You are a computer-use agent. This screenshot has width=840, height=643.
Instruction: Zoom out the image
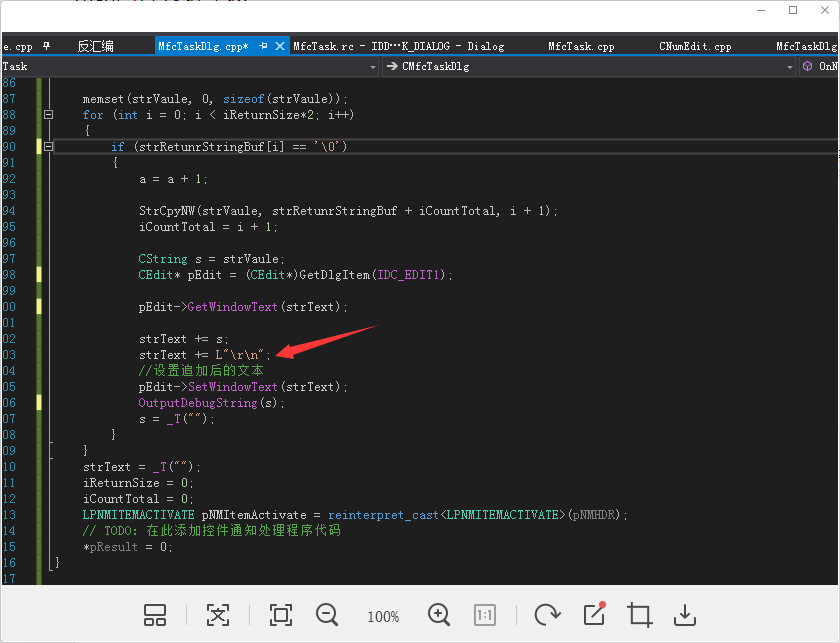(327, 615)
